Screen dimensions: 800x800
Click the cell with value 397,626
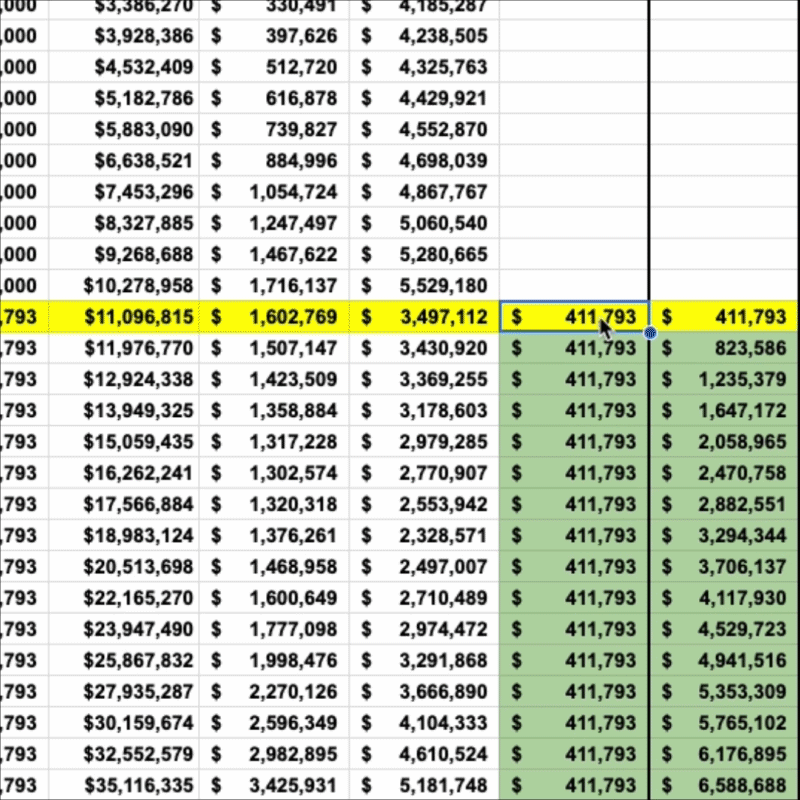(x=274, y=36)
